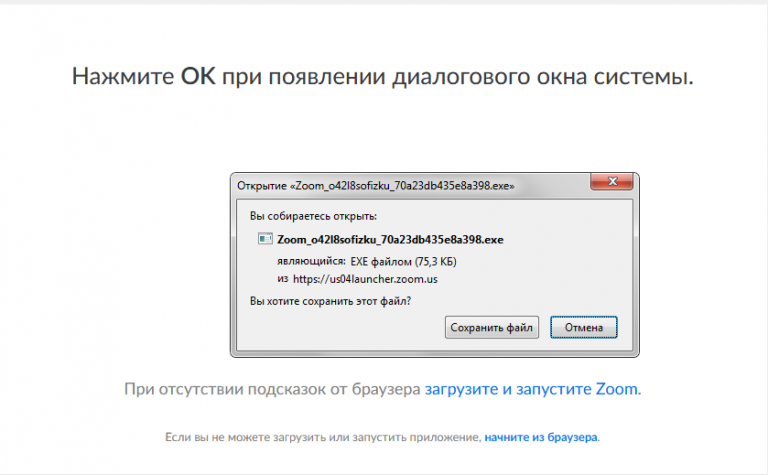Select the EXE file icon beside the filename
Viewport: 768px width, 475px height.
[x=265, y=240]
